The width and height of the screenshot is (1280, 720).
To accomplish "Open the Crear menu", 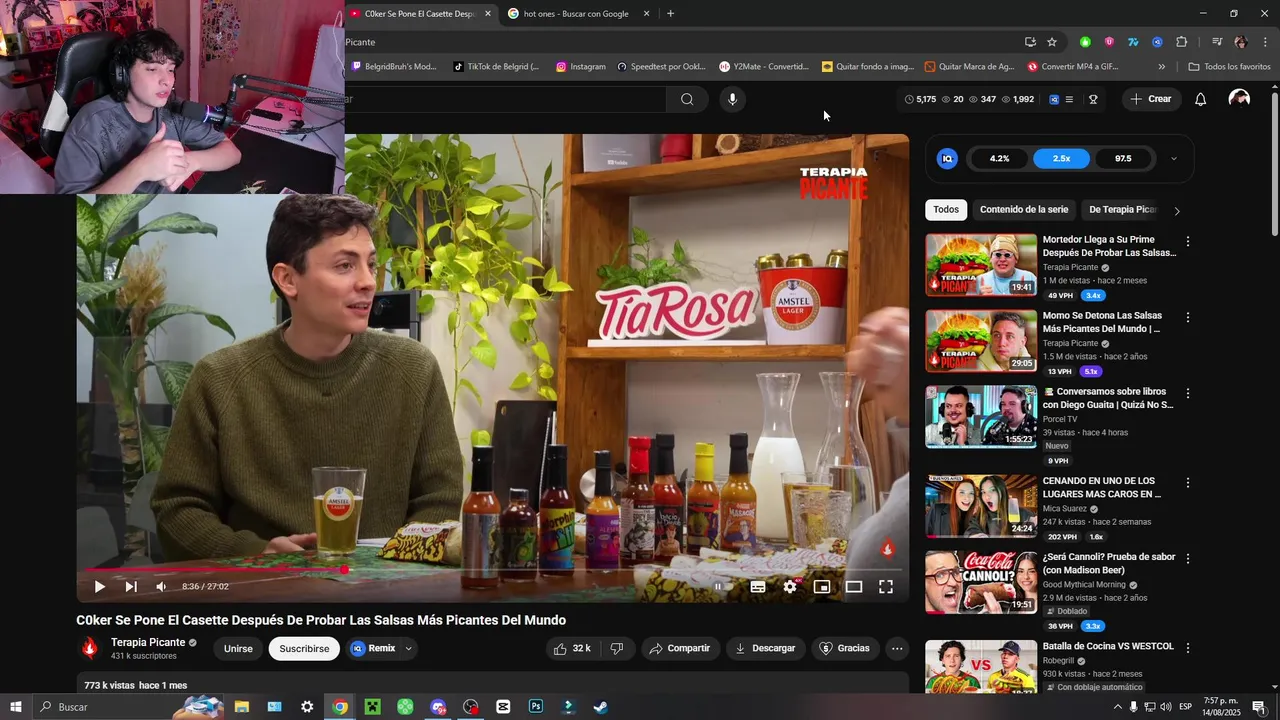I will [x=1150, y=99].
